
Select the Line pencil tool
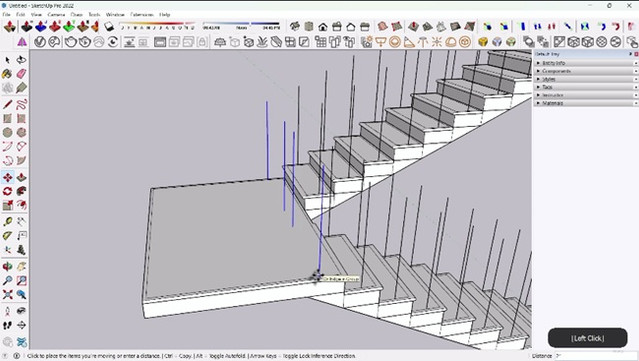click(7, 105)
